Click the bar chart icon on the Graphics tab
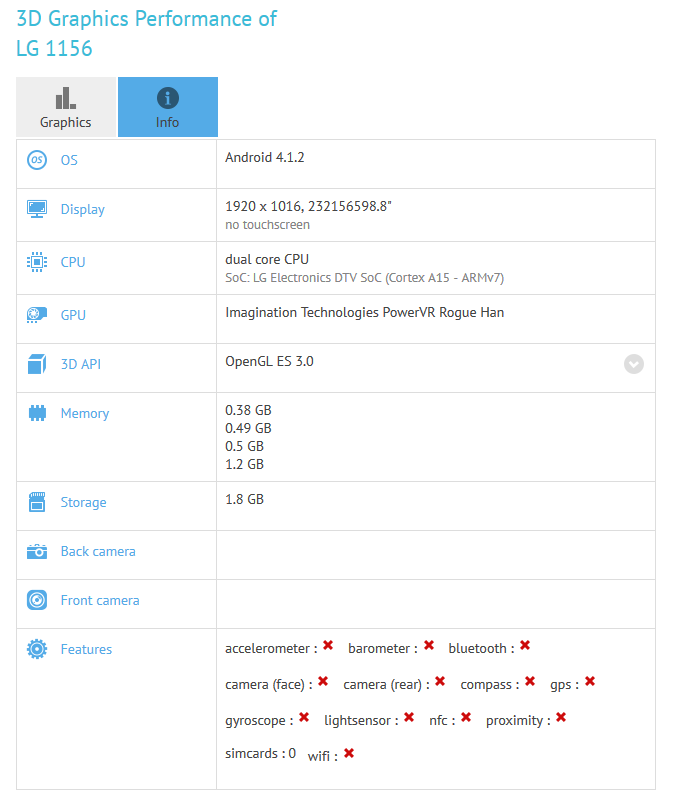Viewport: 677px width, 805px height. [66, 98]
